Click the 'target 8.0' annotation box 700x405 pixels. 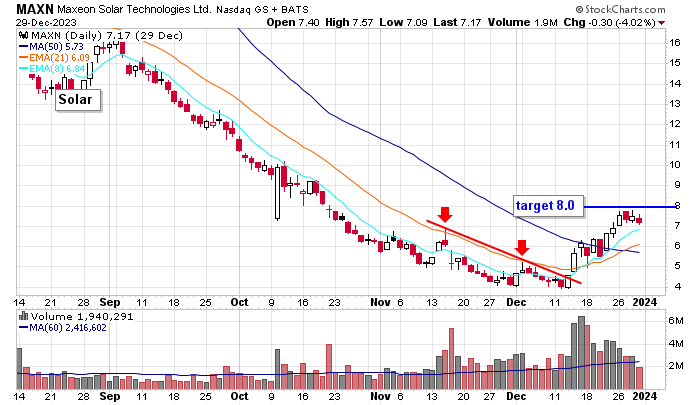tap(548, 206)
